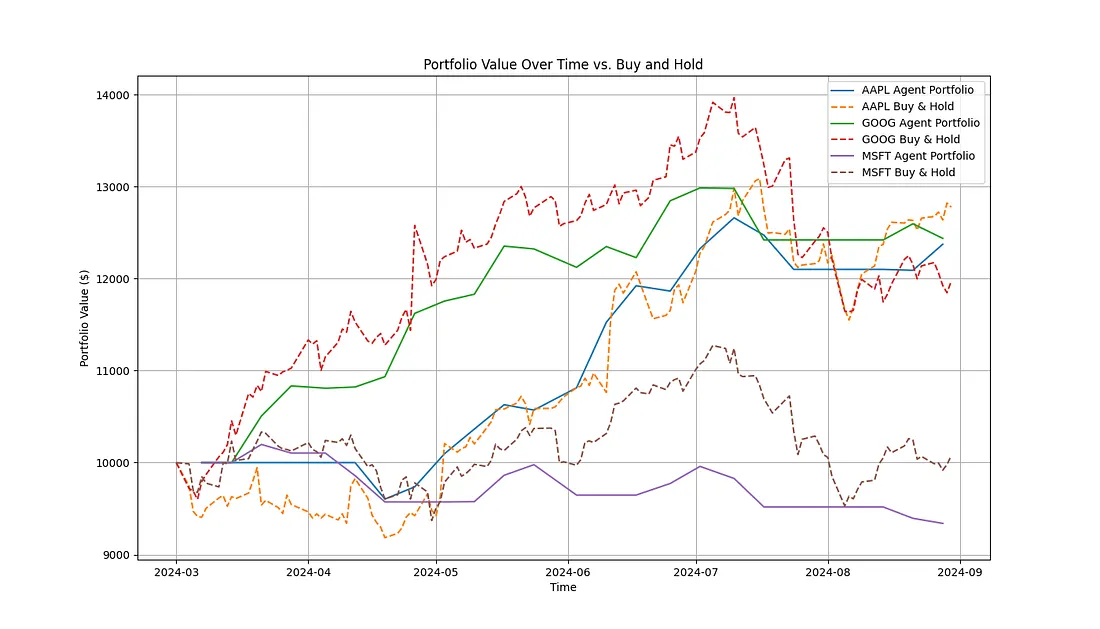
Task: Click the x-axis date label 2024-06
Action: [568, 572]
